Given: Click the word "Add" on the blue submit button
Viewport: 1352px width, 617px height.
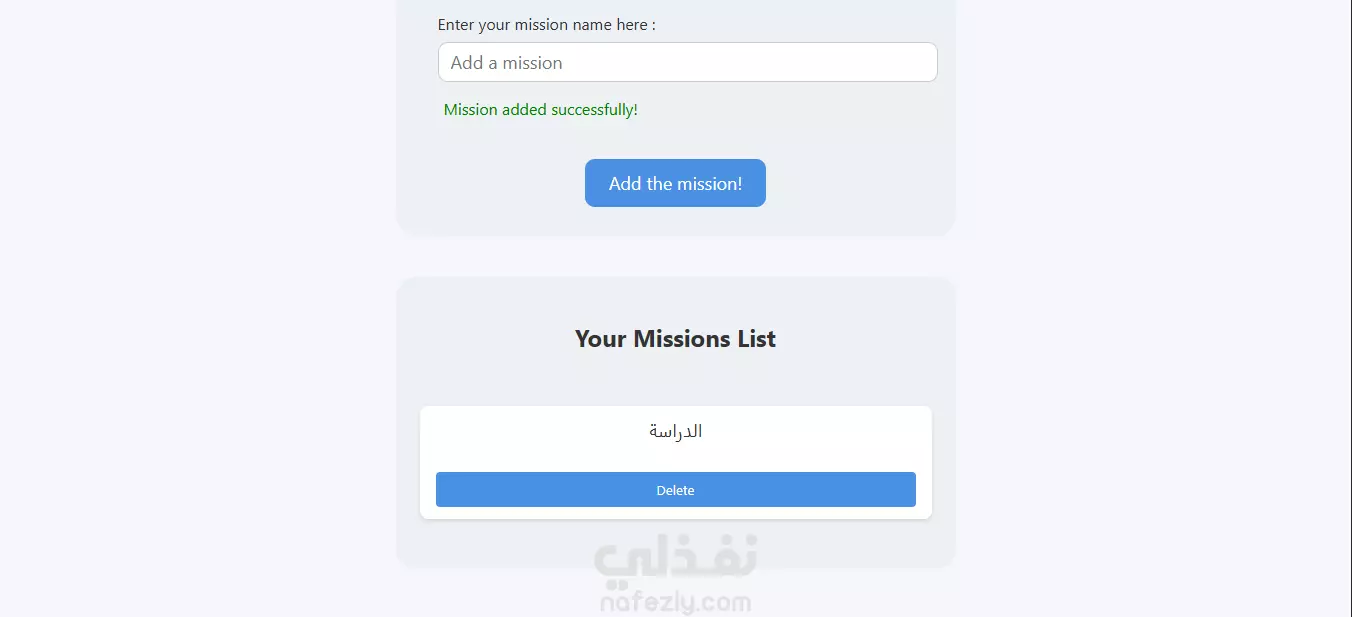Looking at the screenshot, I should [x=625, y=183].
